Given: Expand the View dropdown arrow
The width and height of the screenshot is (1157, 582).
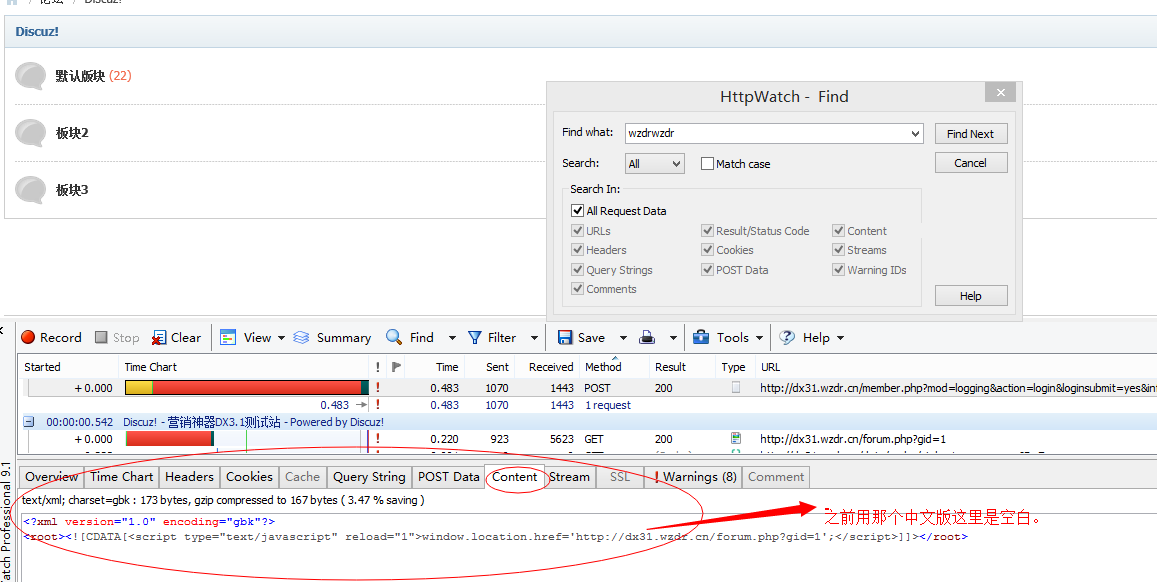Looking at the screenshot, I should point(282,338).
